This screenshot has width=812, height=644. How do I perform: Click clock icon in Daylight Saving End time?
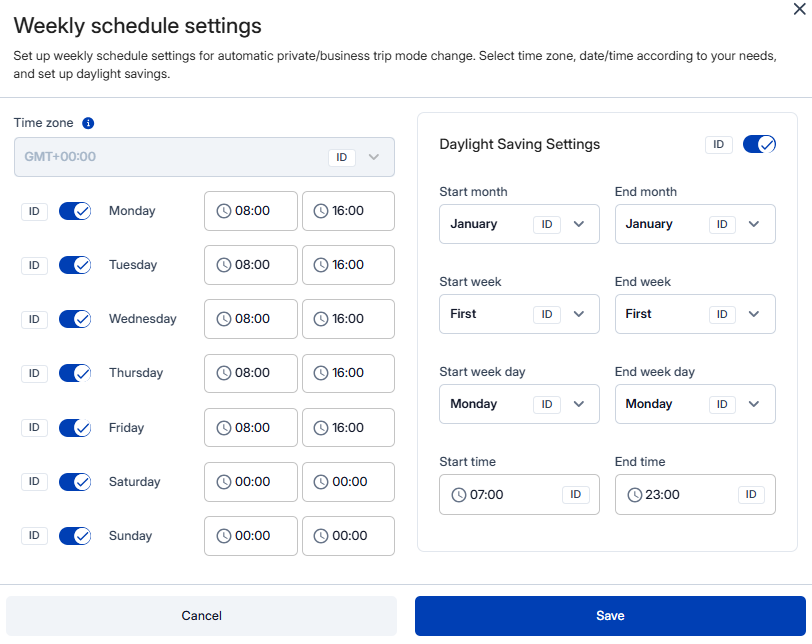coord(635,495)
